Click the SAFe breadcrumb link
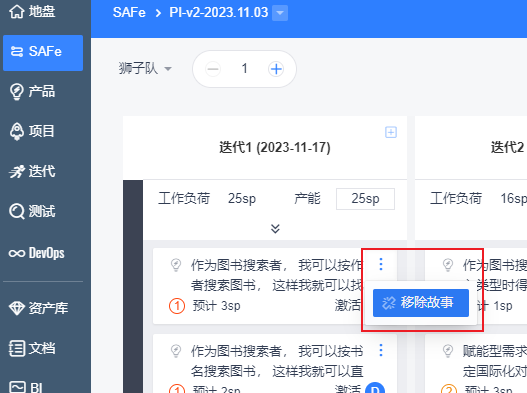The image size is (527, 393). (x=129, y=13)
